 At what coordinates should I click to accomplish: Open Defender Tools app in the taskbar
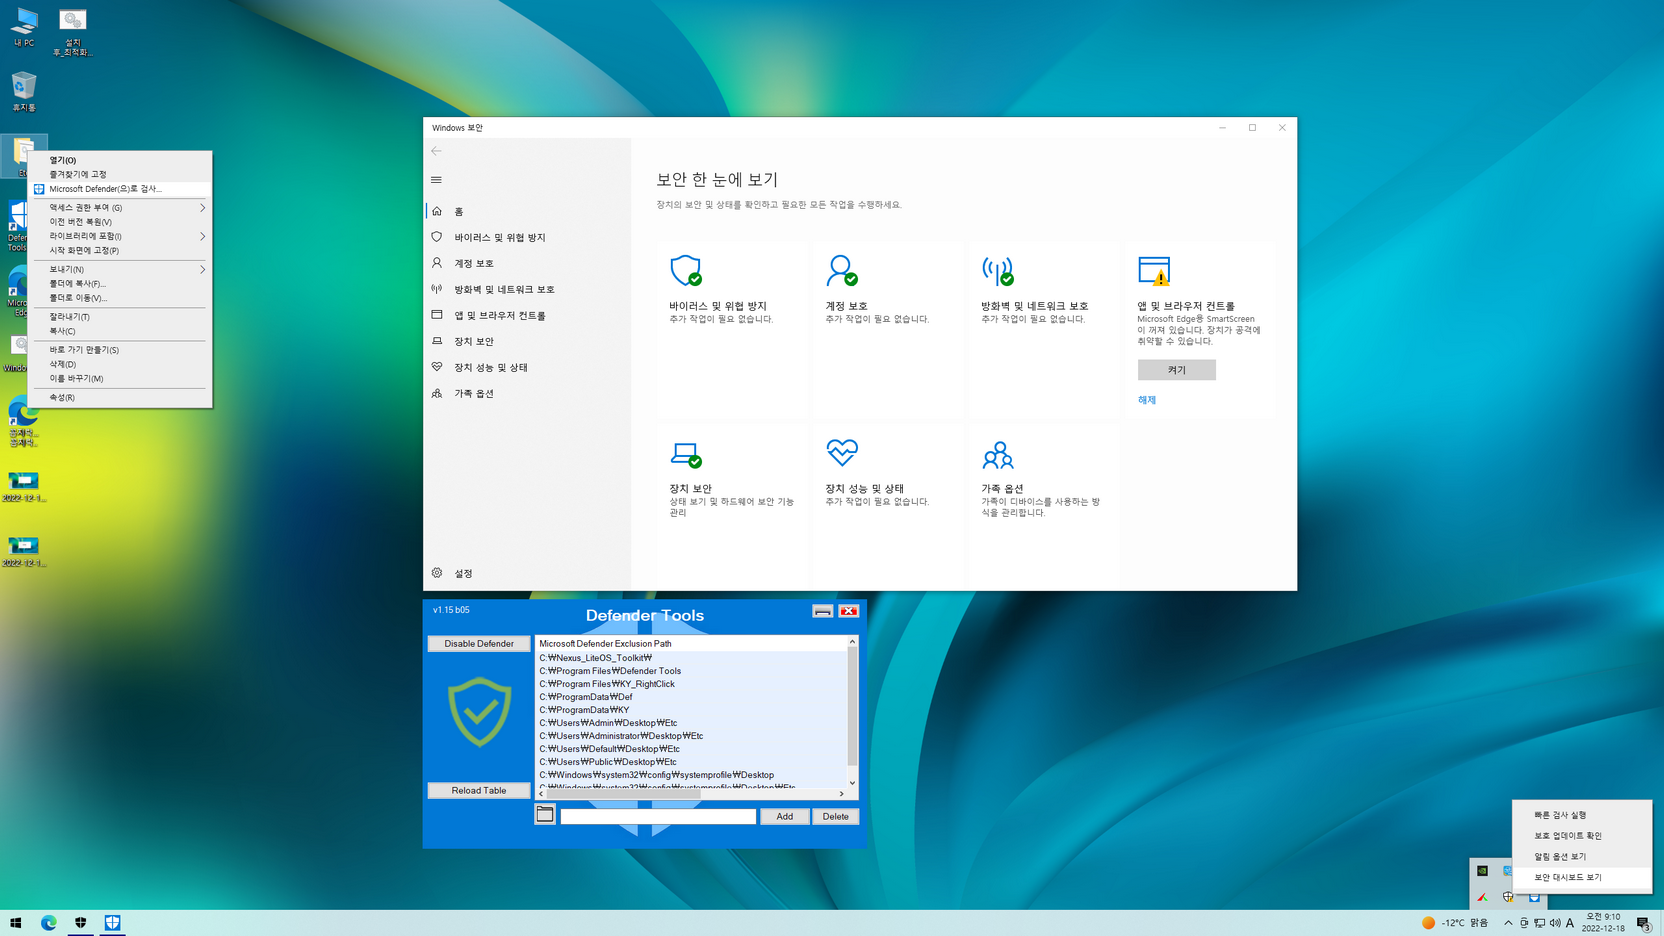point(113,923)
